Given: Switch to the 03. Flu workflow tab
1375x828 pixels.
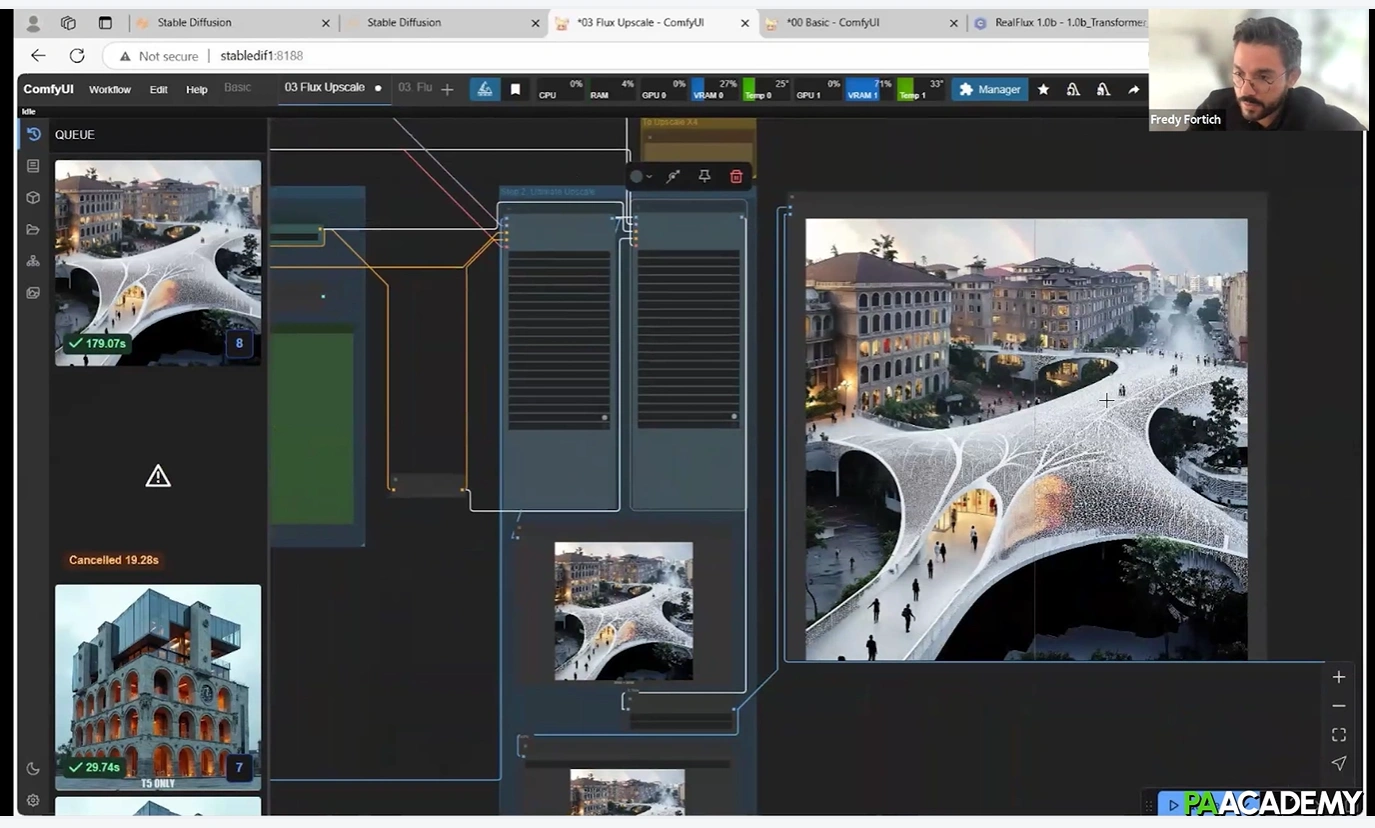Looking at the screenshot, I should [413, 88].
